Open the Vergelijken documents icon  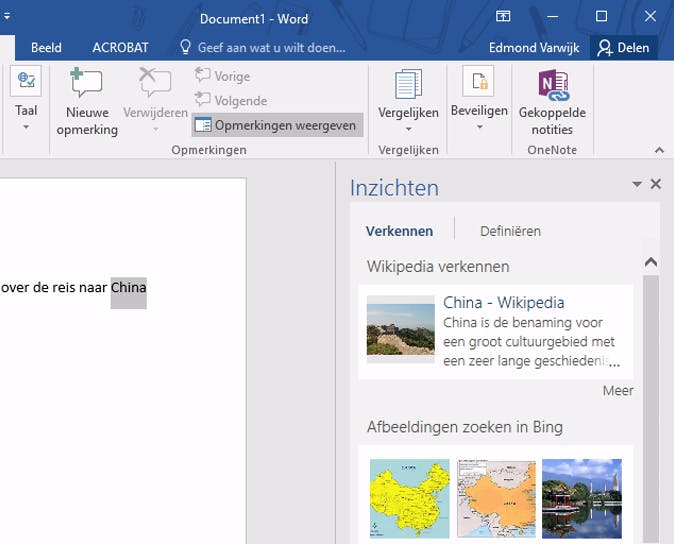click(x=408, y=84)
